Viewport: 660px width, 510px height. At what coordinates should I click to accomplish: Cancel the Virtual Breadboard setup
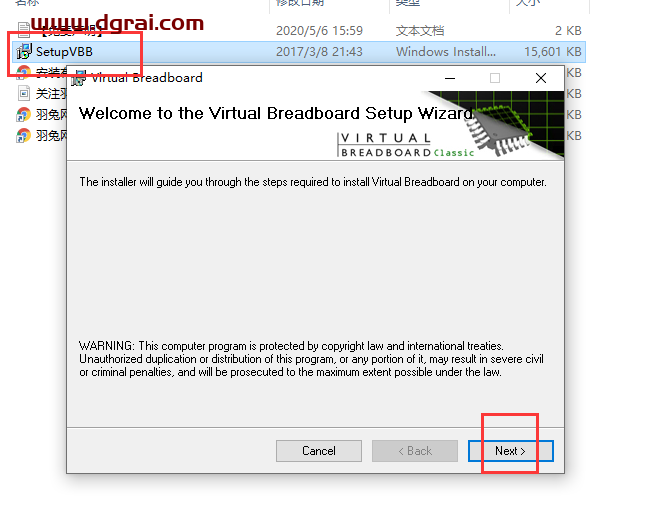point(319,451)
